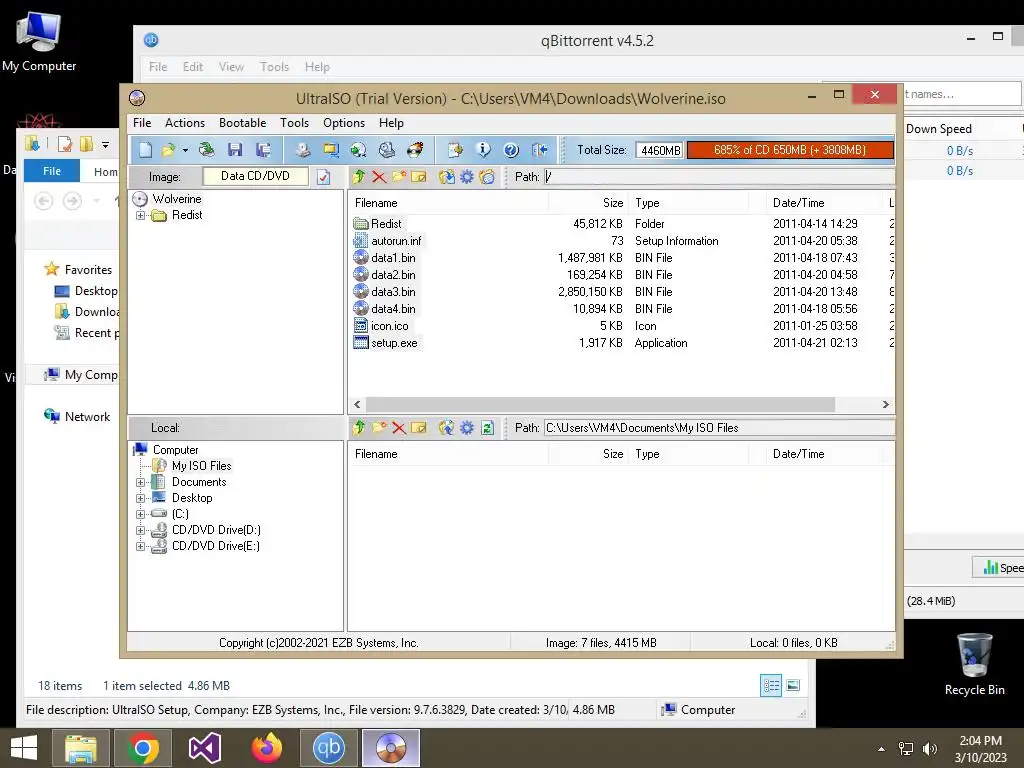Open the Actions menu

point(185,123)
